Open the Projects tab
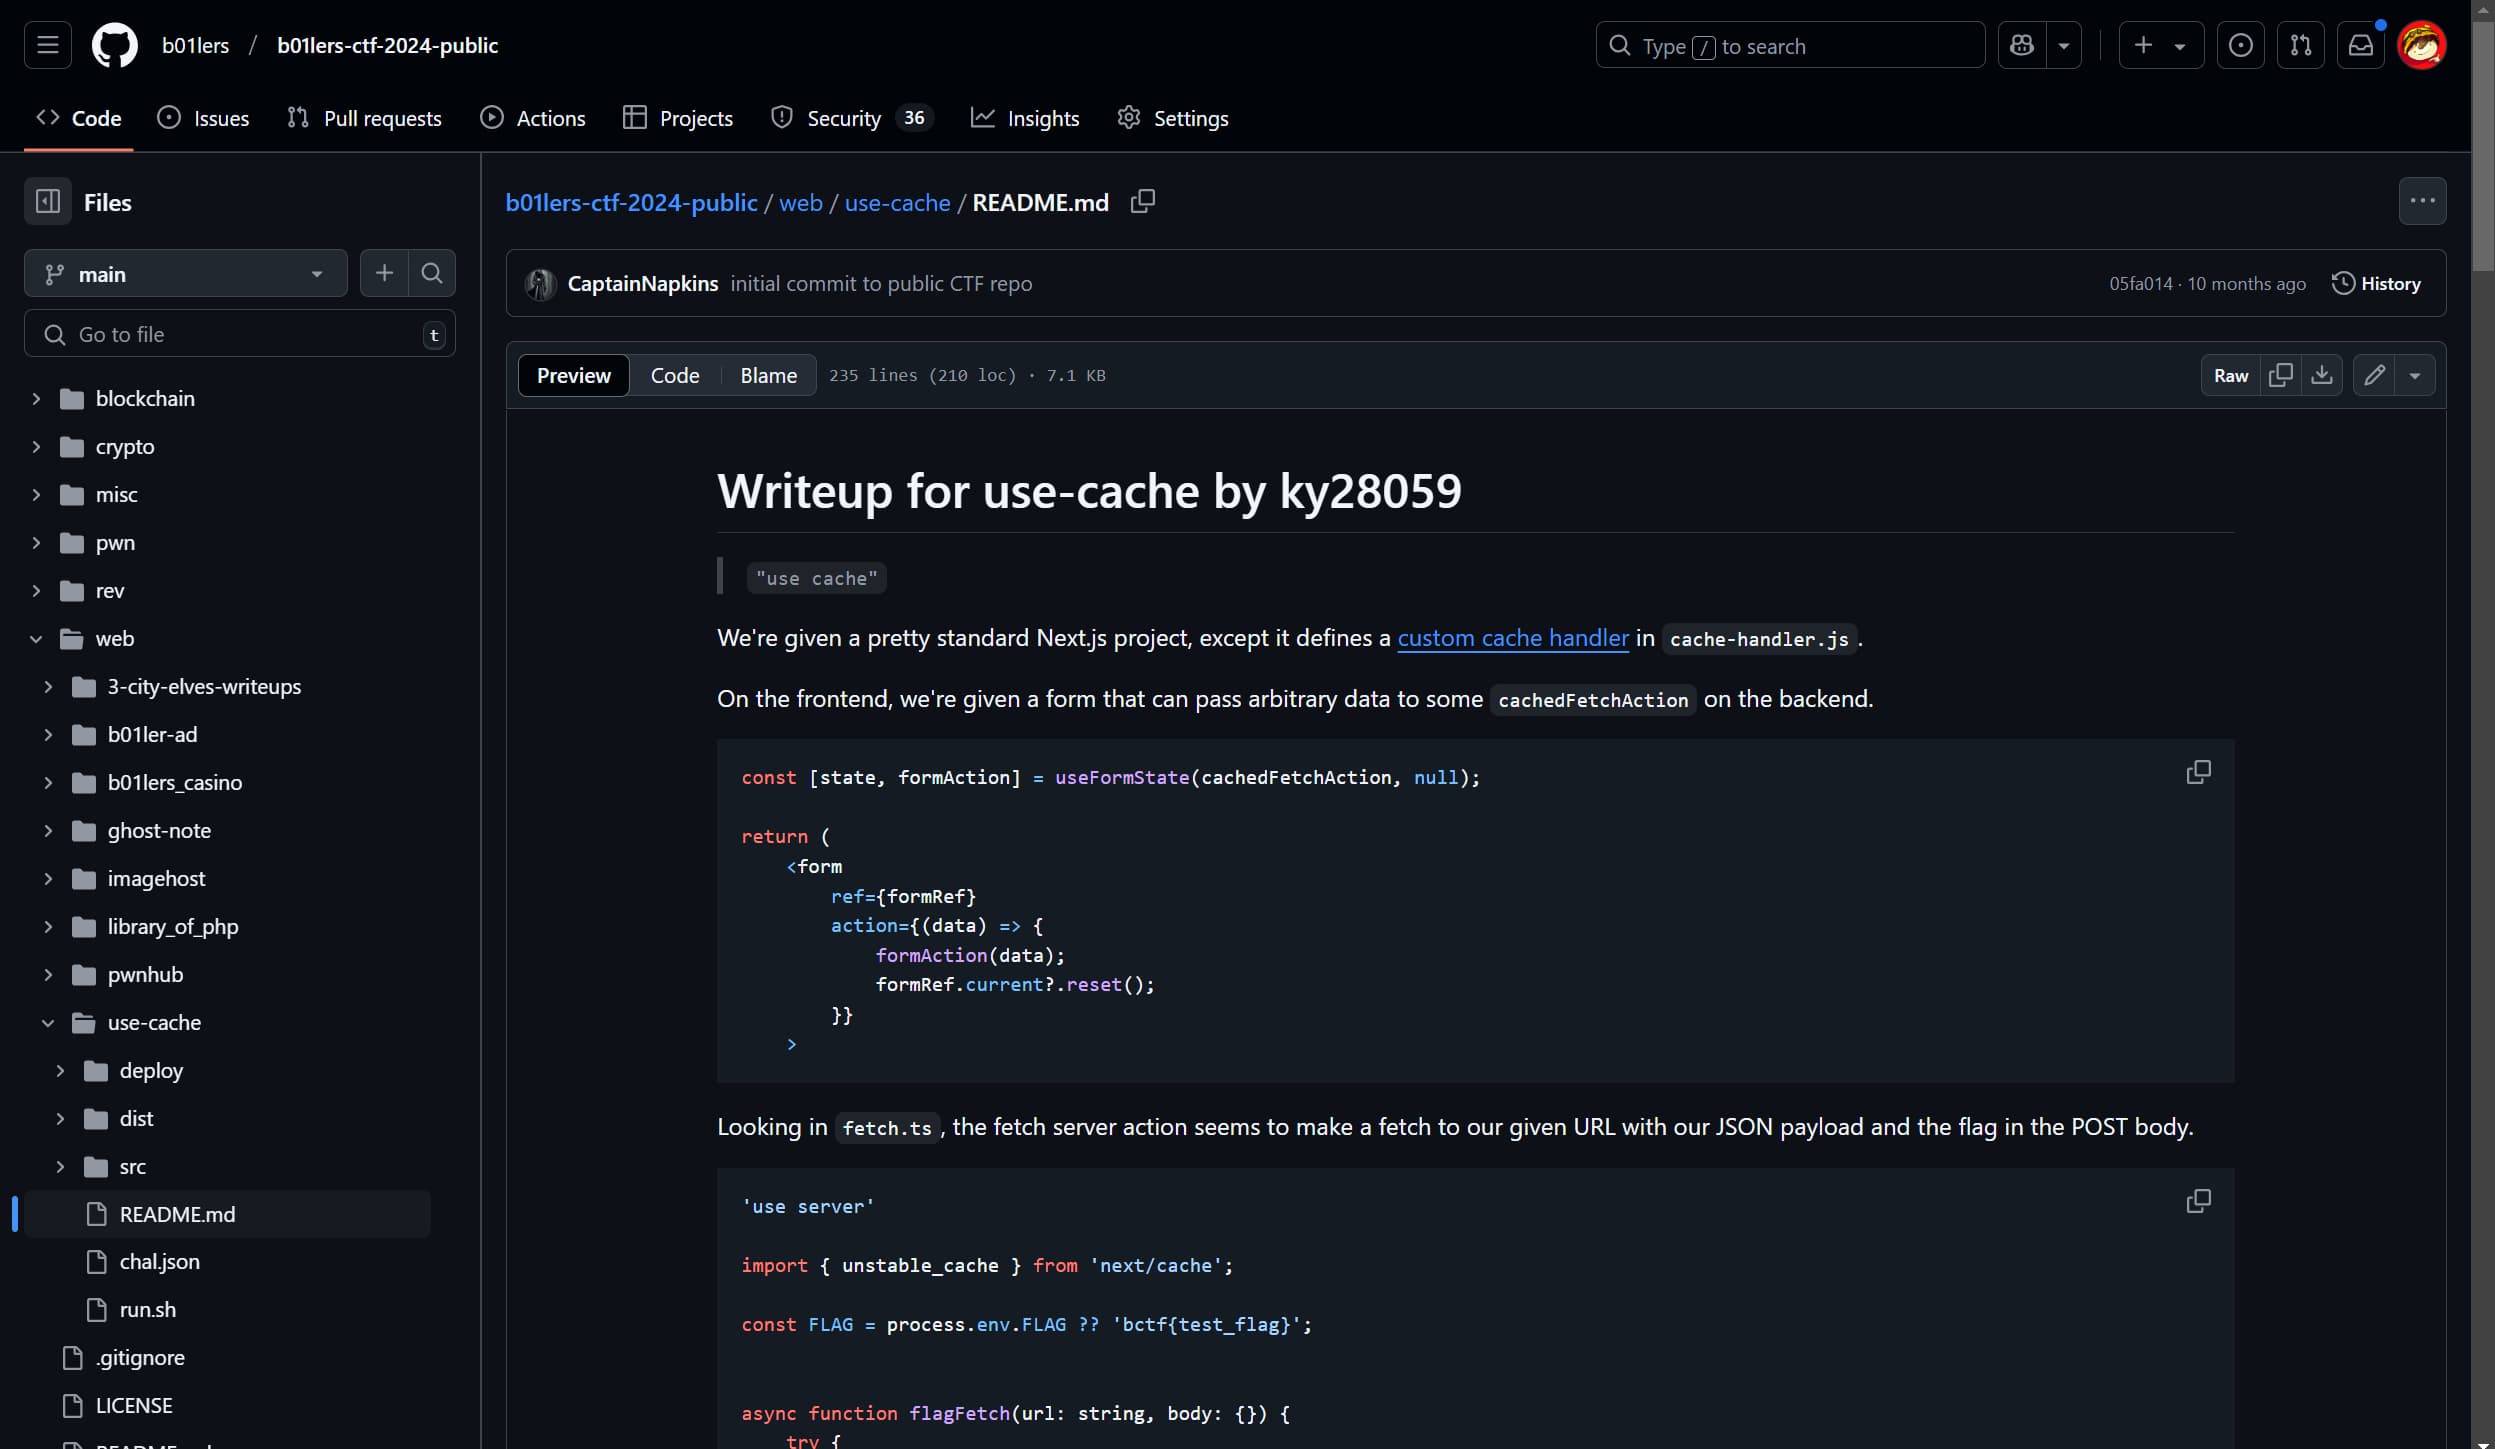Screen dimensions: 2495x1449 (678, 118)
